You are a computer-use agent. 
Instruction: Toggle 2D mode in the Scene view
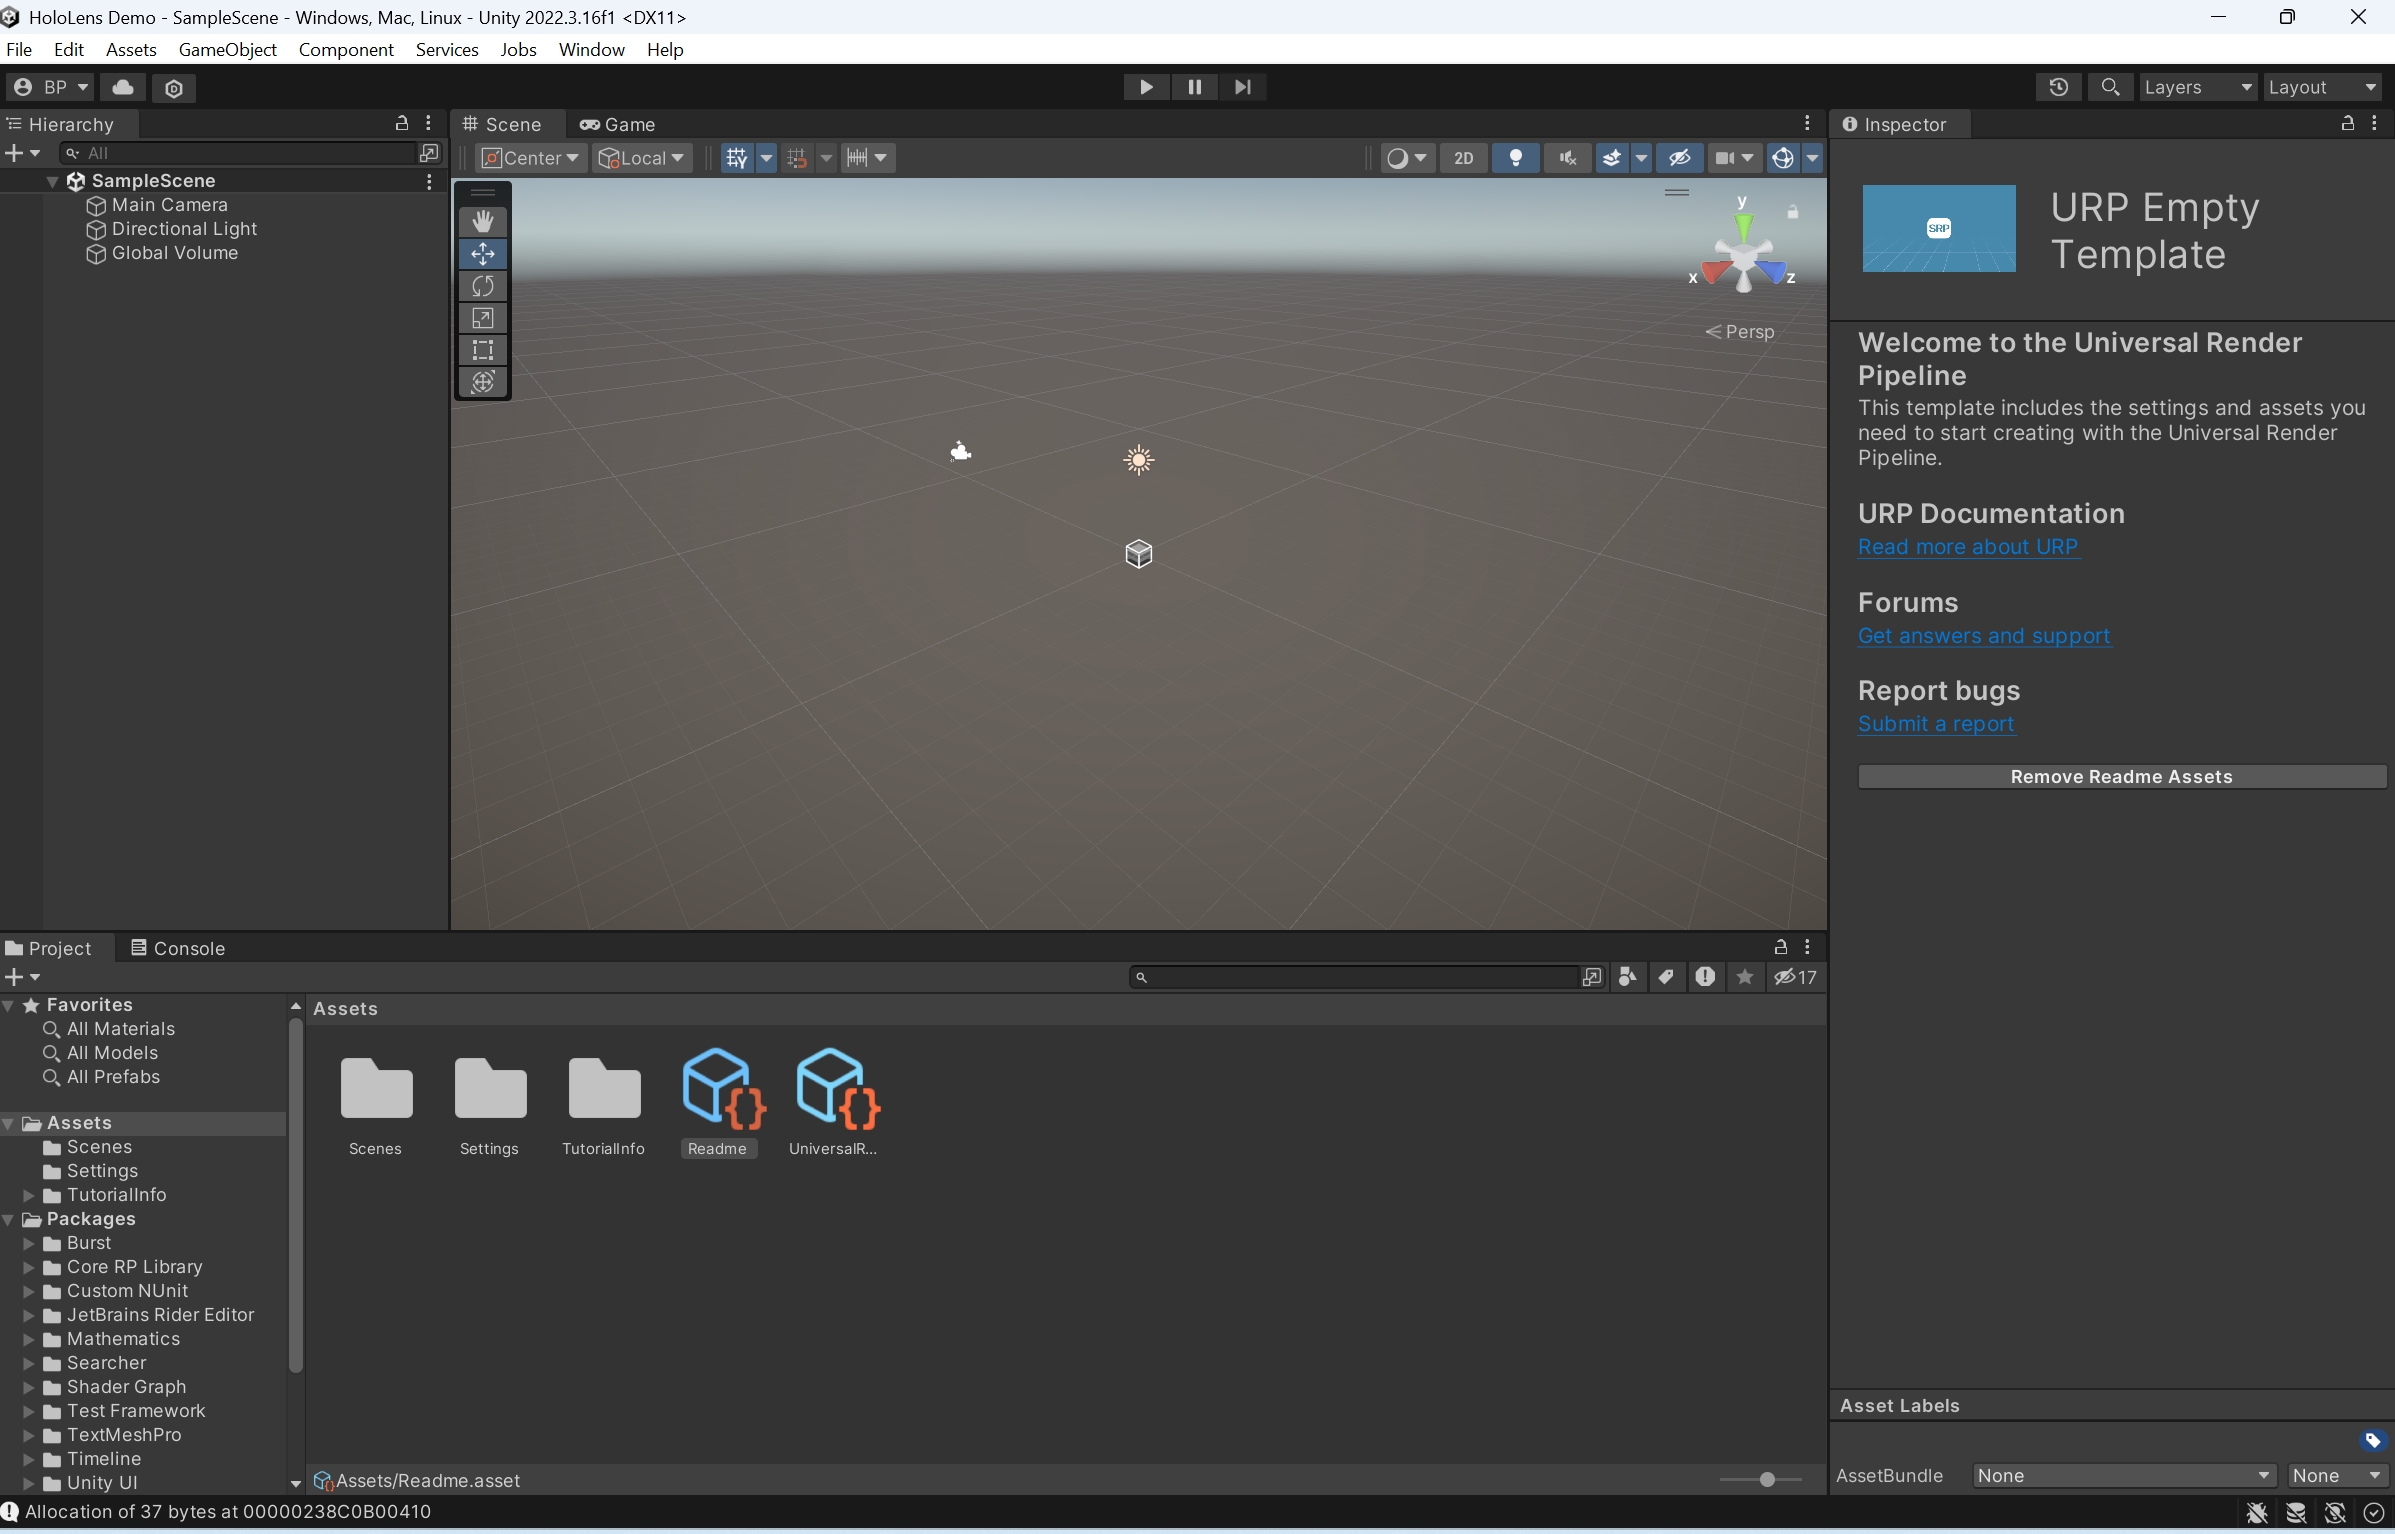pyautogui.click(x=1463, y=158)
